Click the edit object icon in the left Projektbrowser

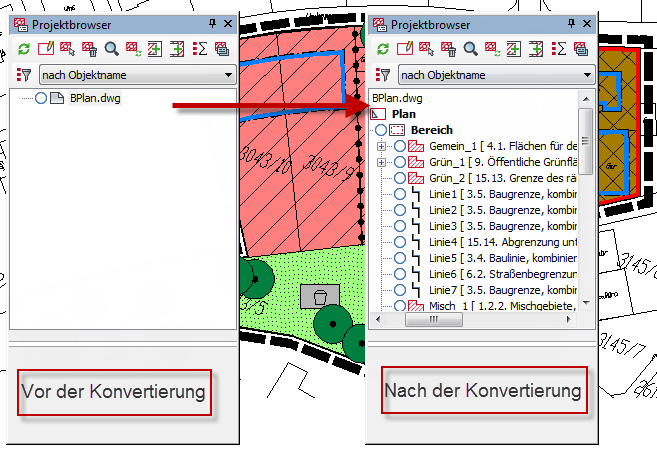[46, 48]
